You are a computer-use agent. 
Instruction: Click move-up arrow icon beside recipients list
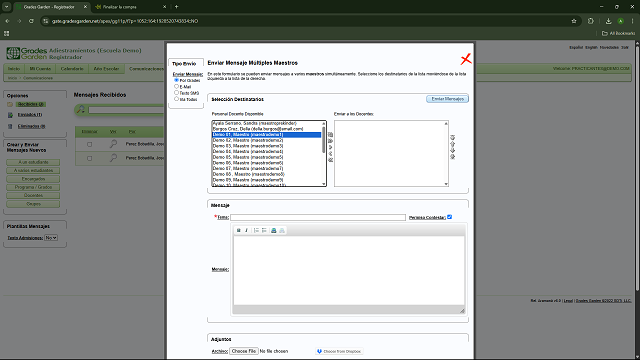(452, 144)
